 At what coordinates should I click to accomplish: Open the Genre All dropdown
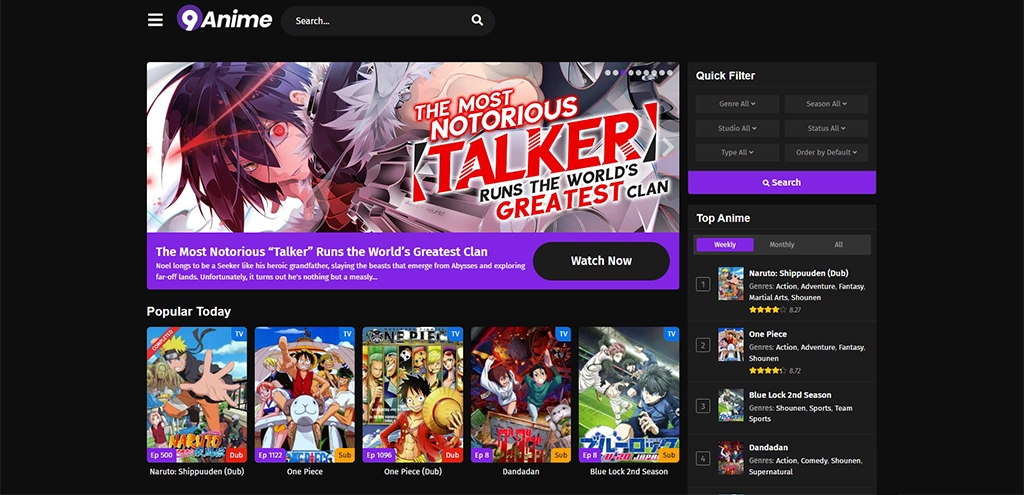click(x=737, y=104)
